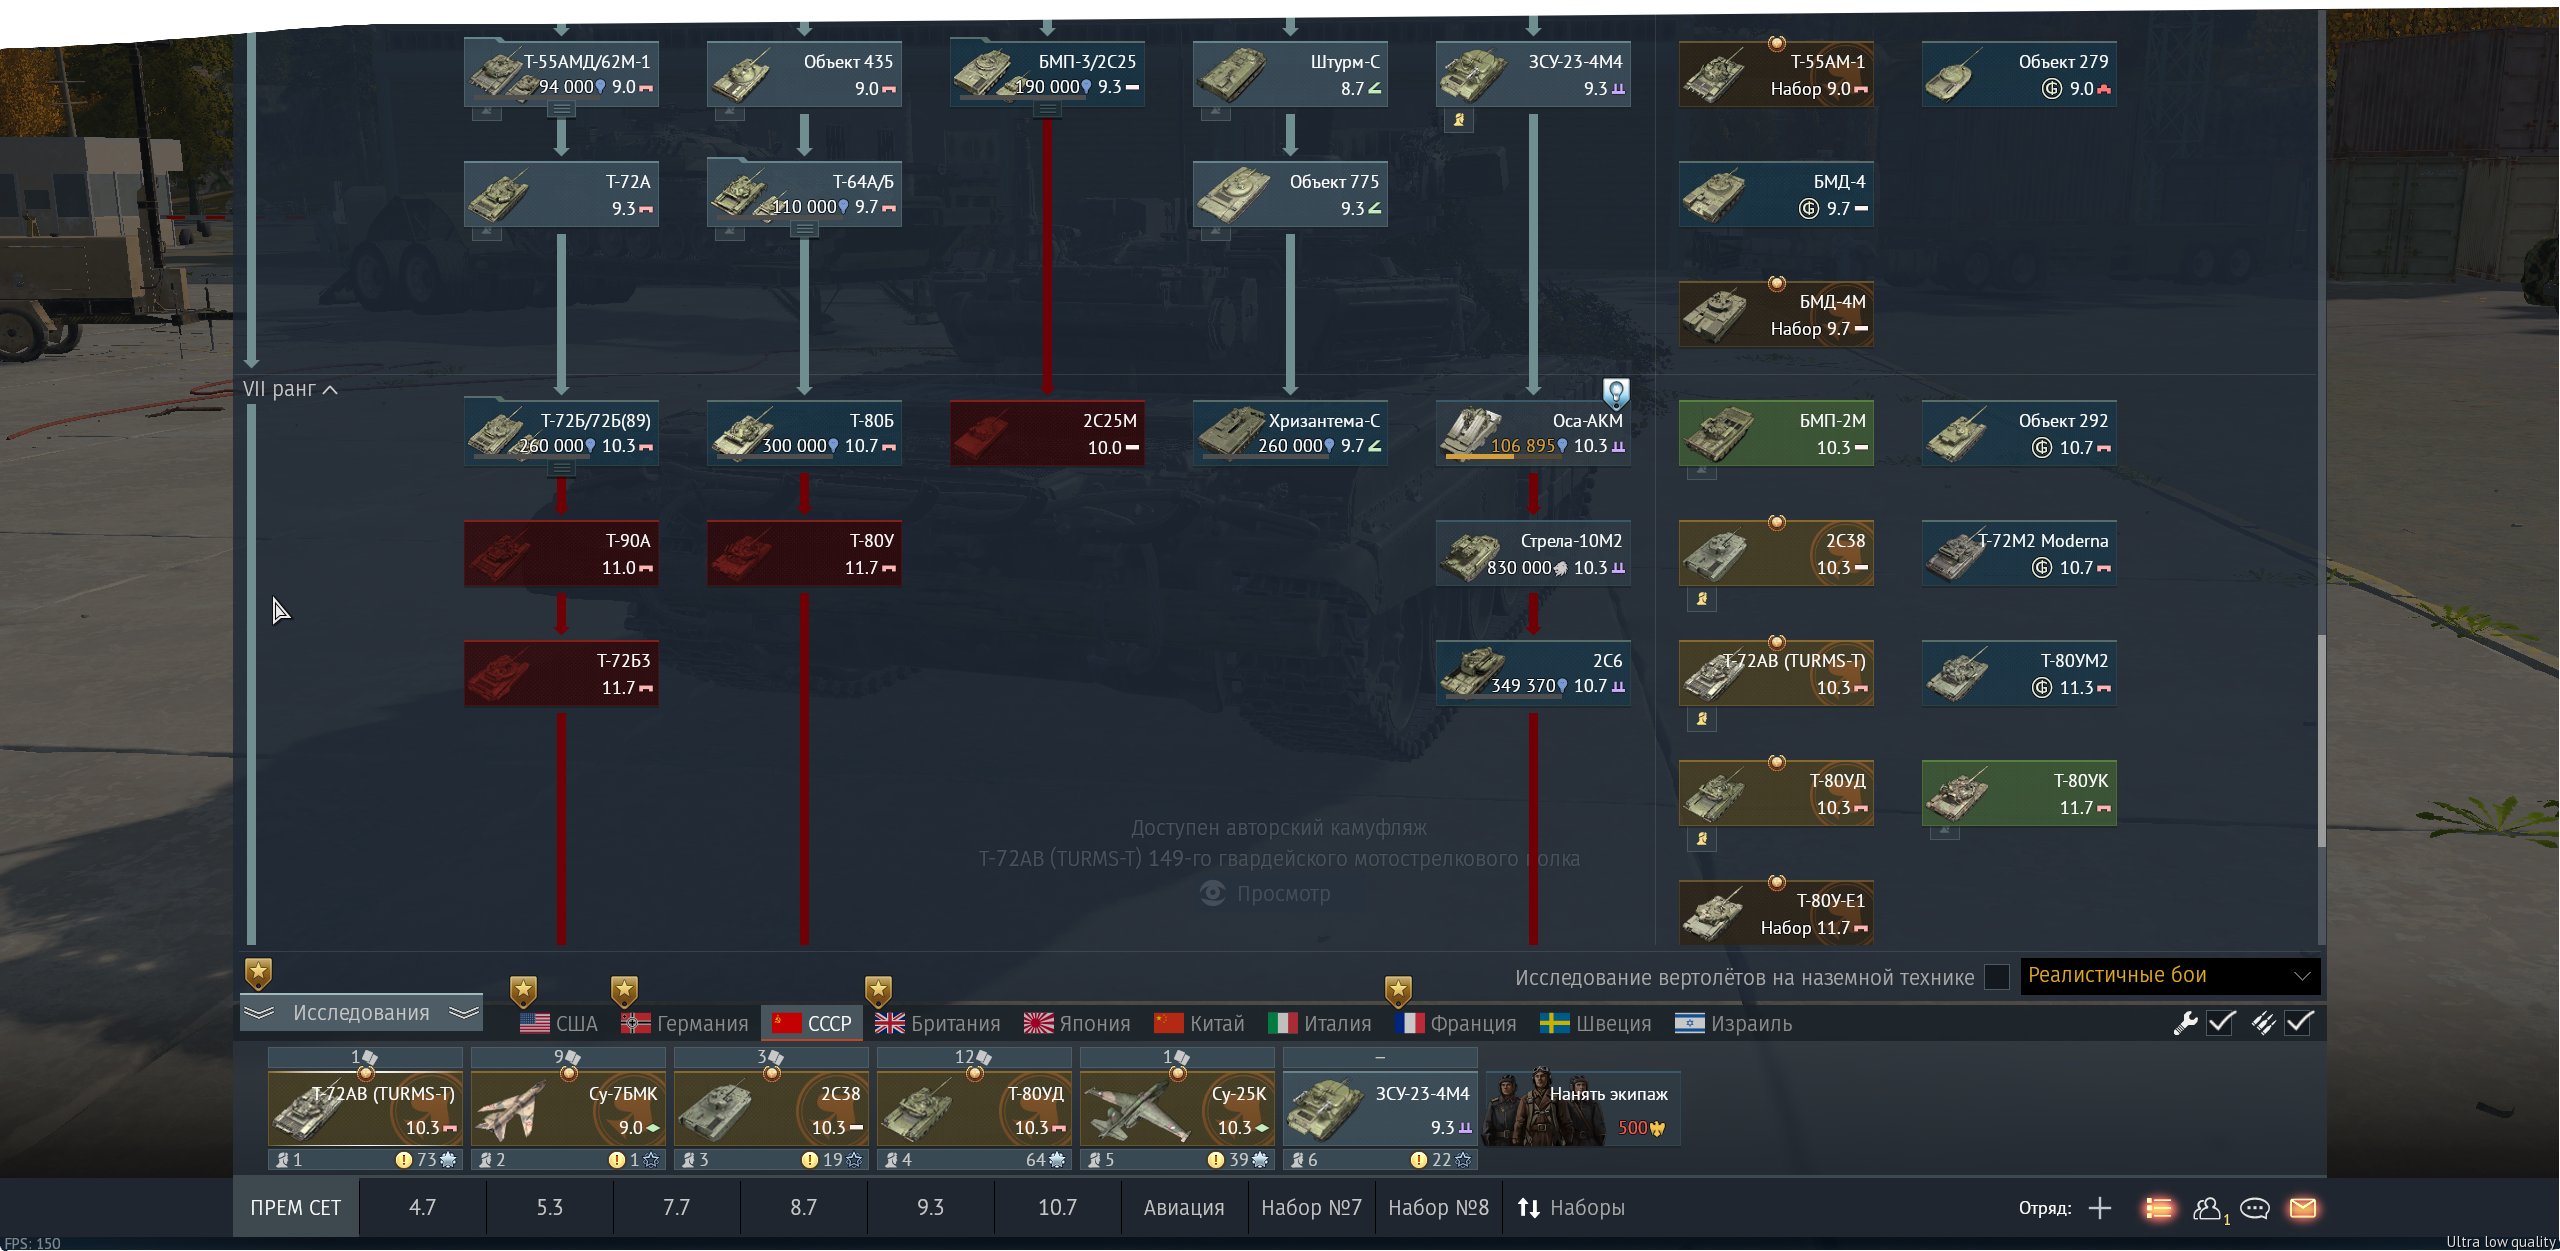Click the plus icon to add squad member
This screenshot has width=2560, height=1251.
[x=2100, y=1209]
